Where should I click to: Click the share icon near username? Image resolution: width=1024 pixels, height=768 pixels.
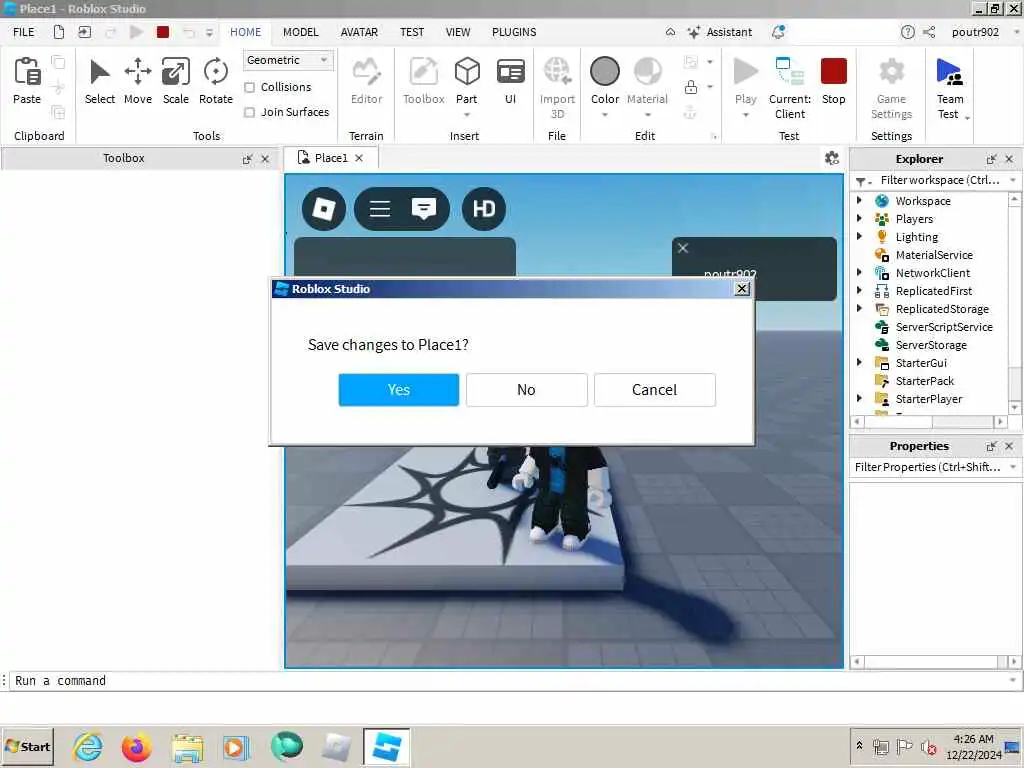[x=929, y=32]
